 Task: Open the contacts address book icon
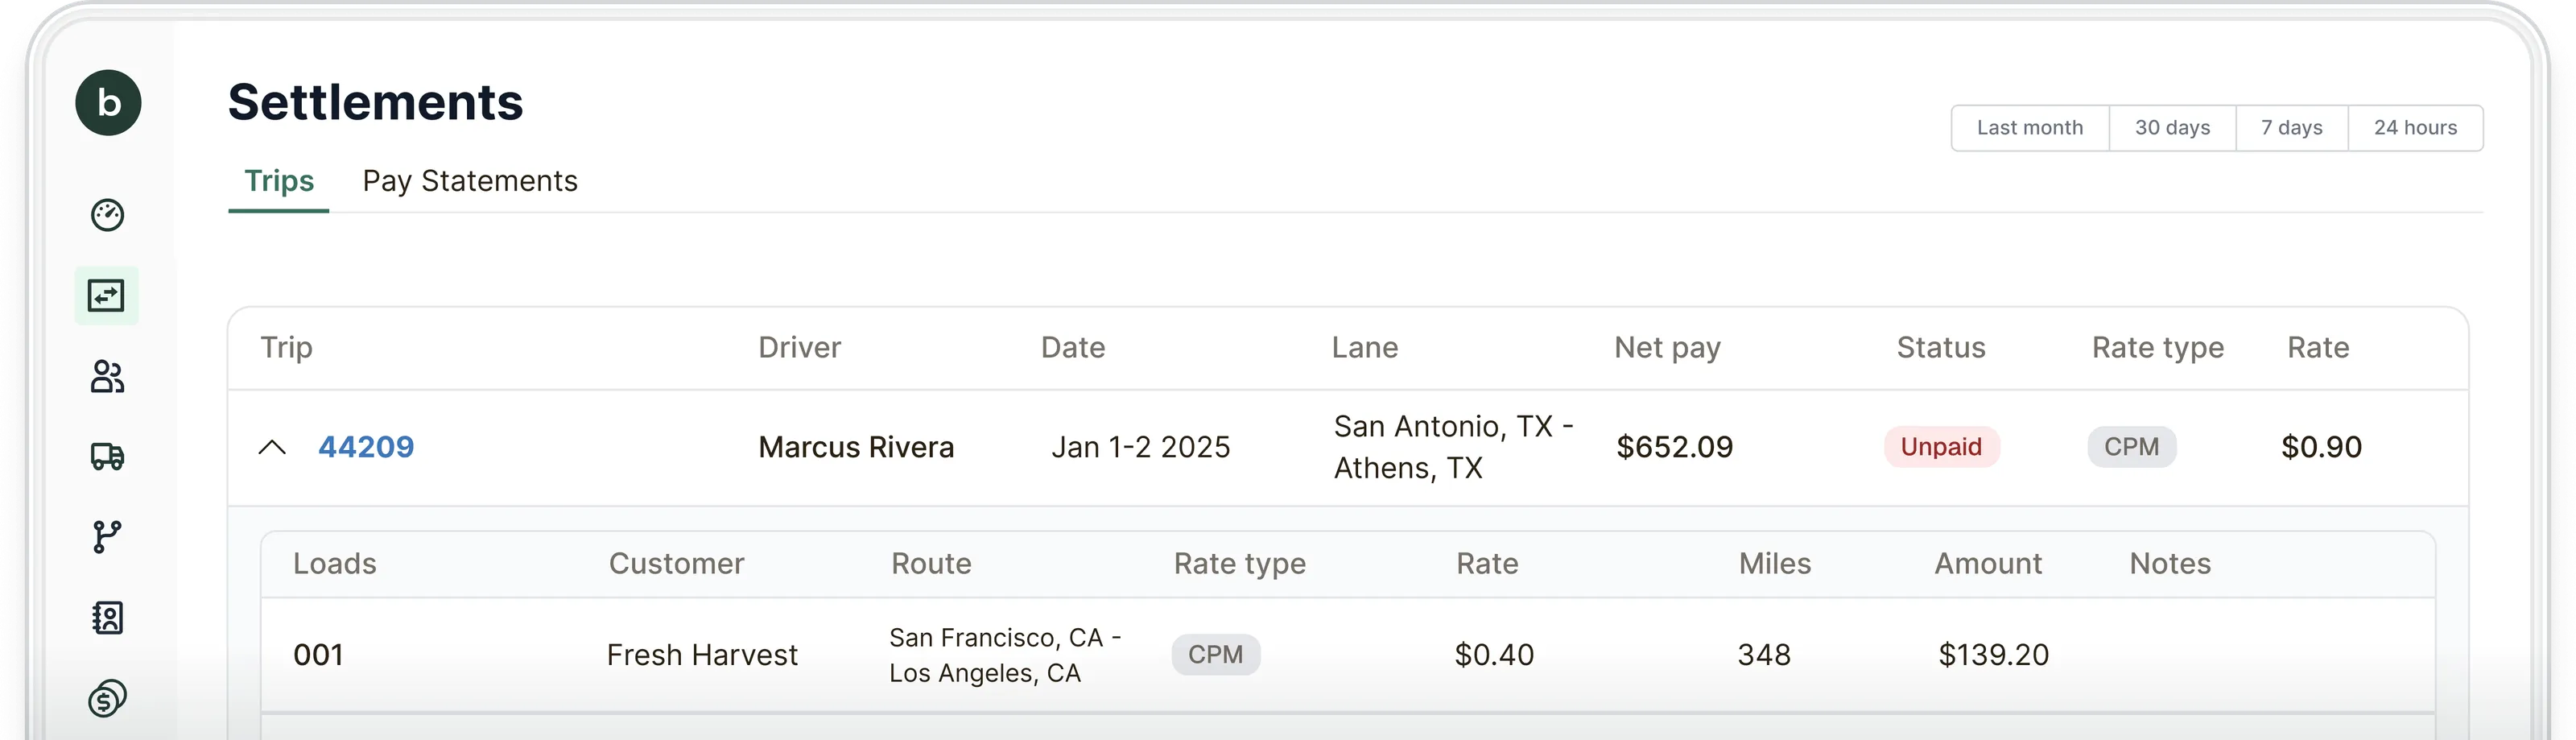pyautogui.click(x=107, y=618)
